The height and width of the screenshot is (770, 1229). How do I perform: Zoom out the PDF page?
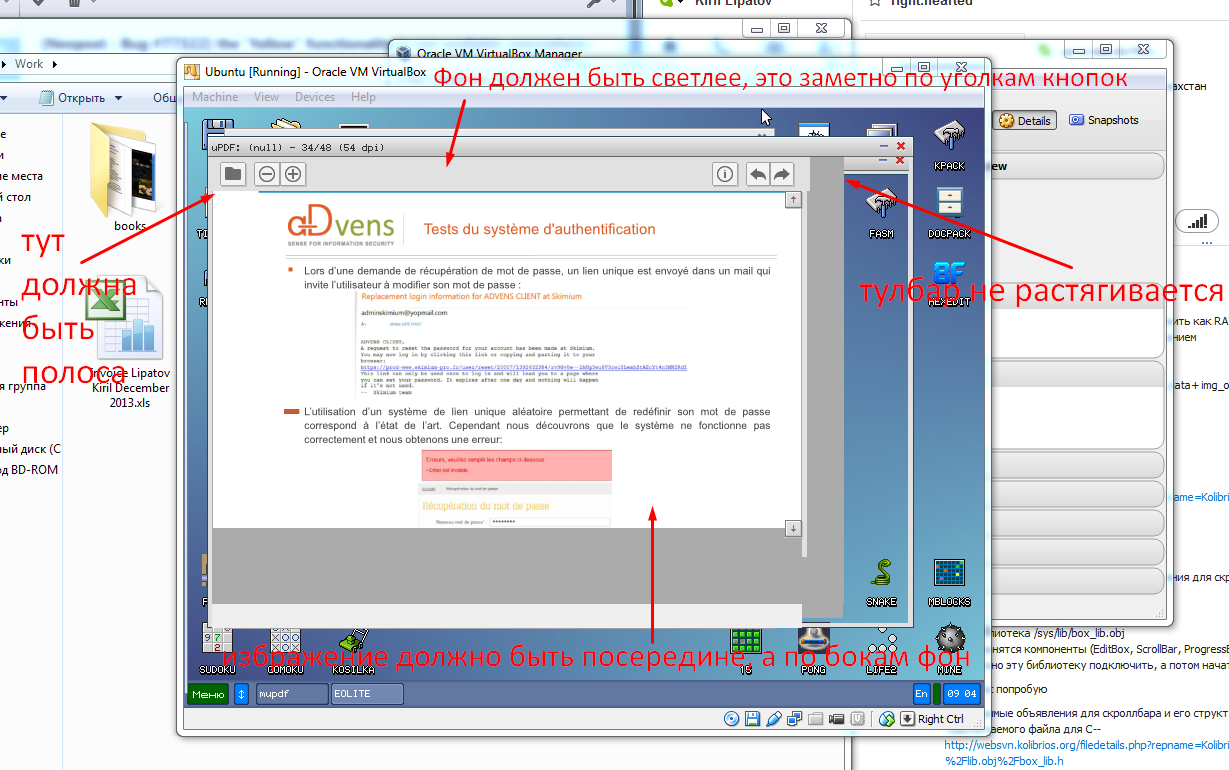coord(267,174)
